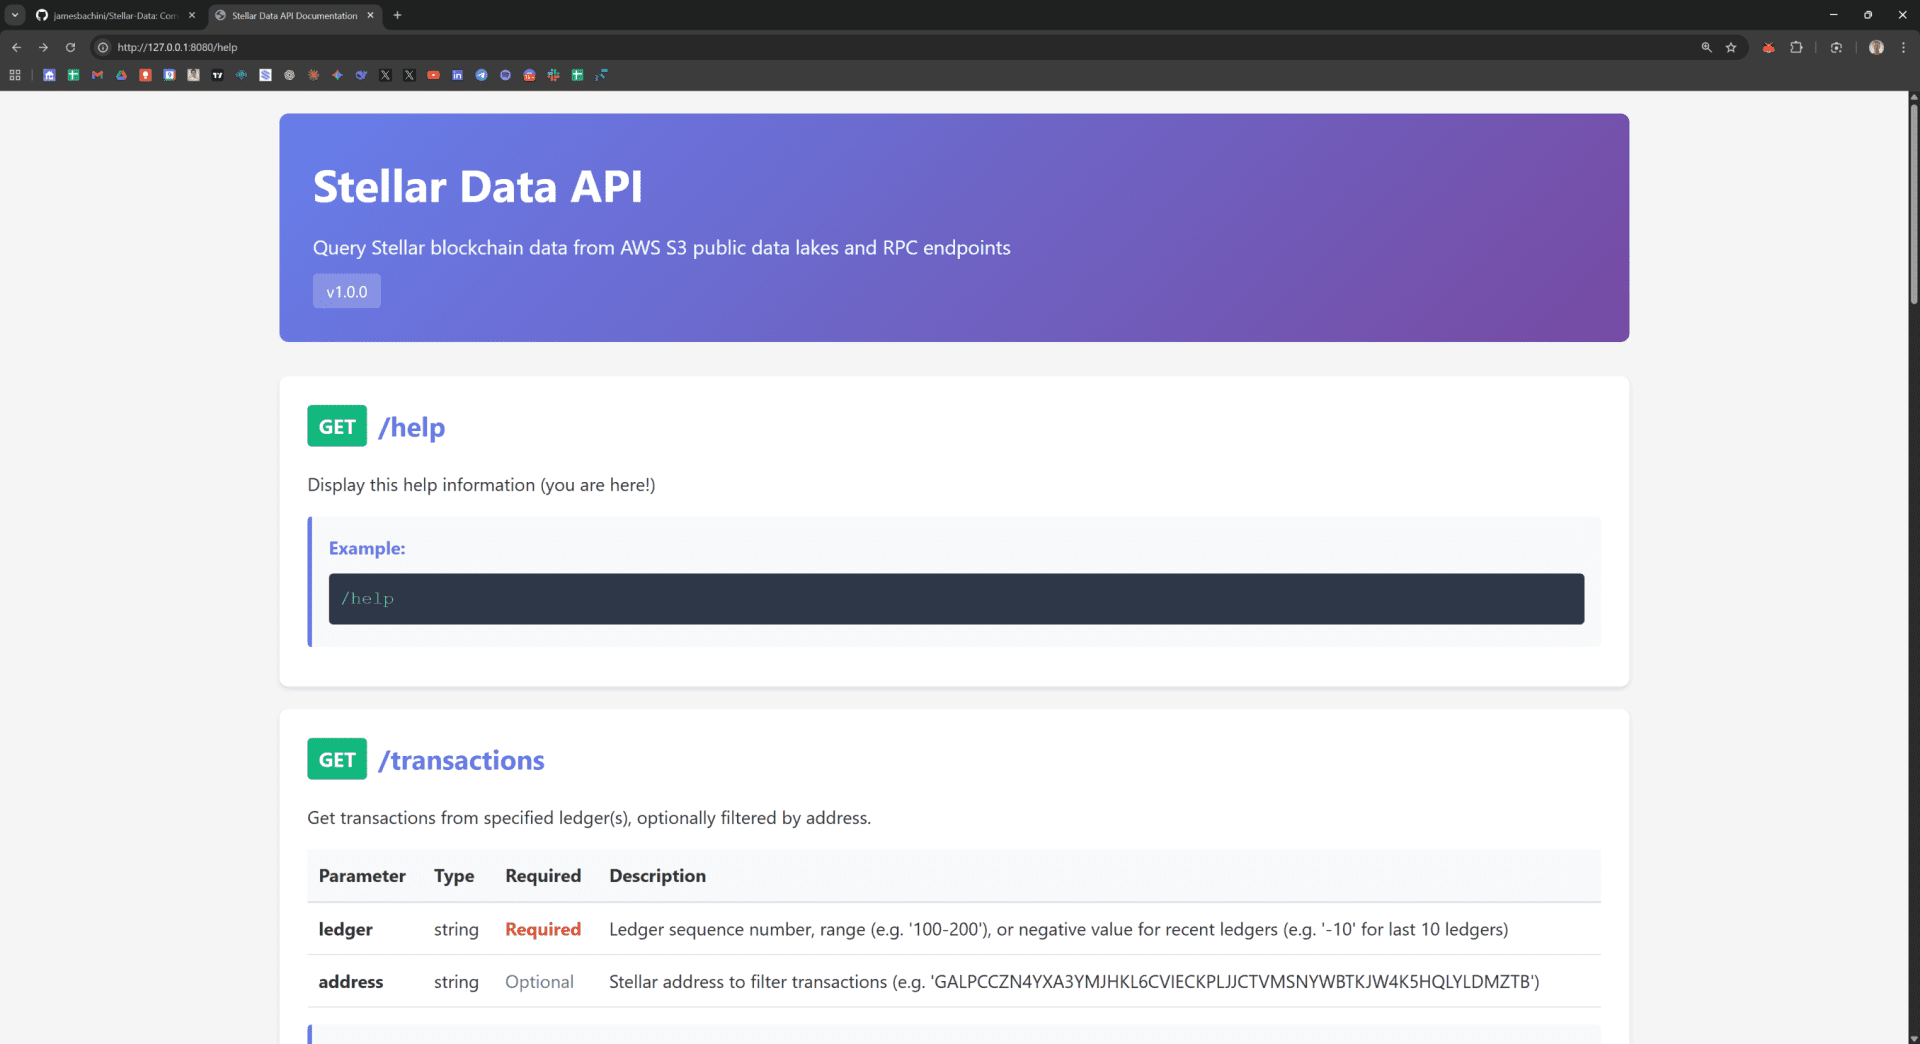Open the Extensions puzzle icon
Image resolution: width=1920 pixels, height=1044 pixels.
(x=1796, y=47)
